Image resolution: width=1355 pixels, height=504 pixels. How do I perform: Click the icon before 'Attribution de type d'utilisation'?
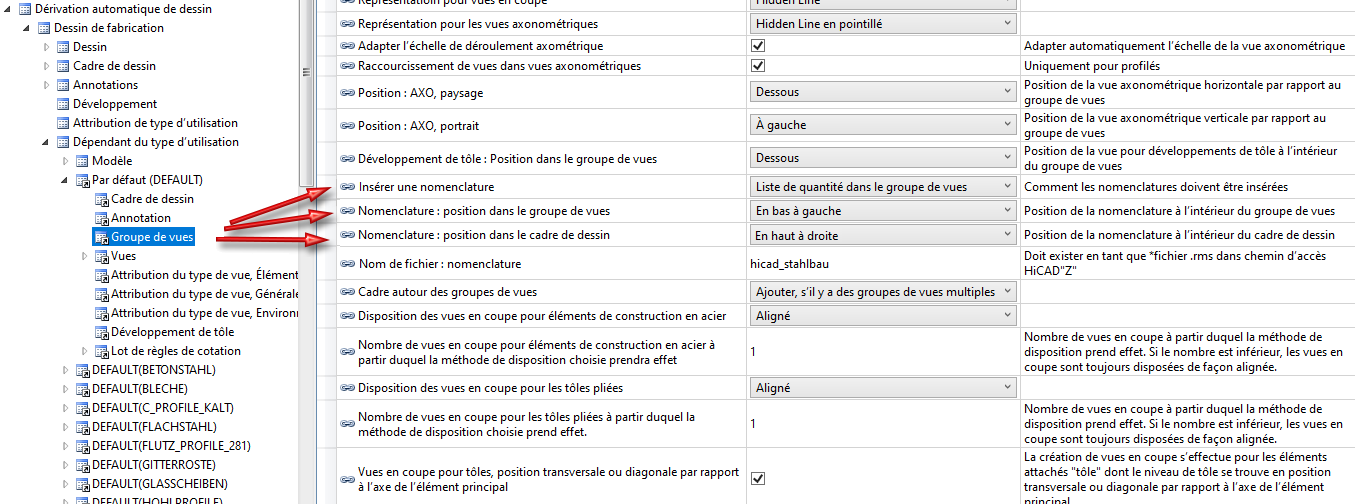pos(63,123)
